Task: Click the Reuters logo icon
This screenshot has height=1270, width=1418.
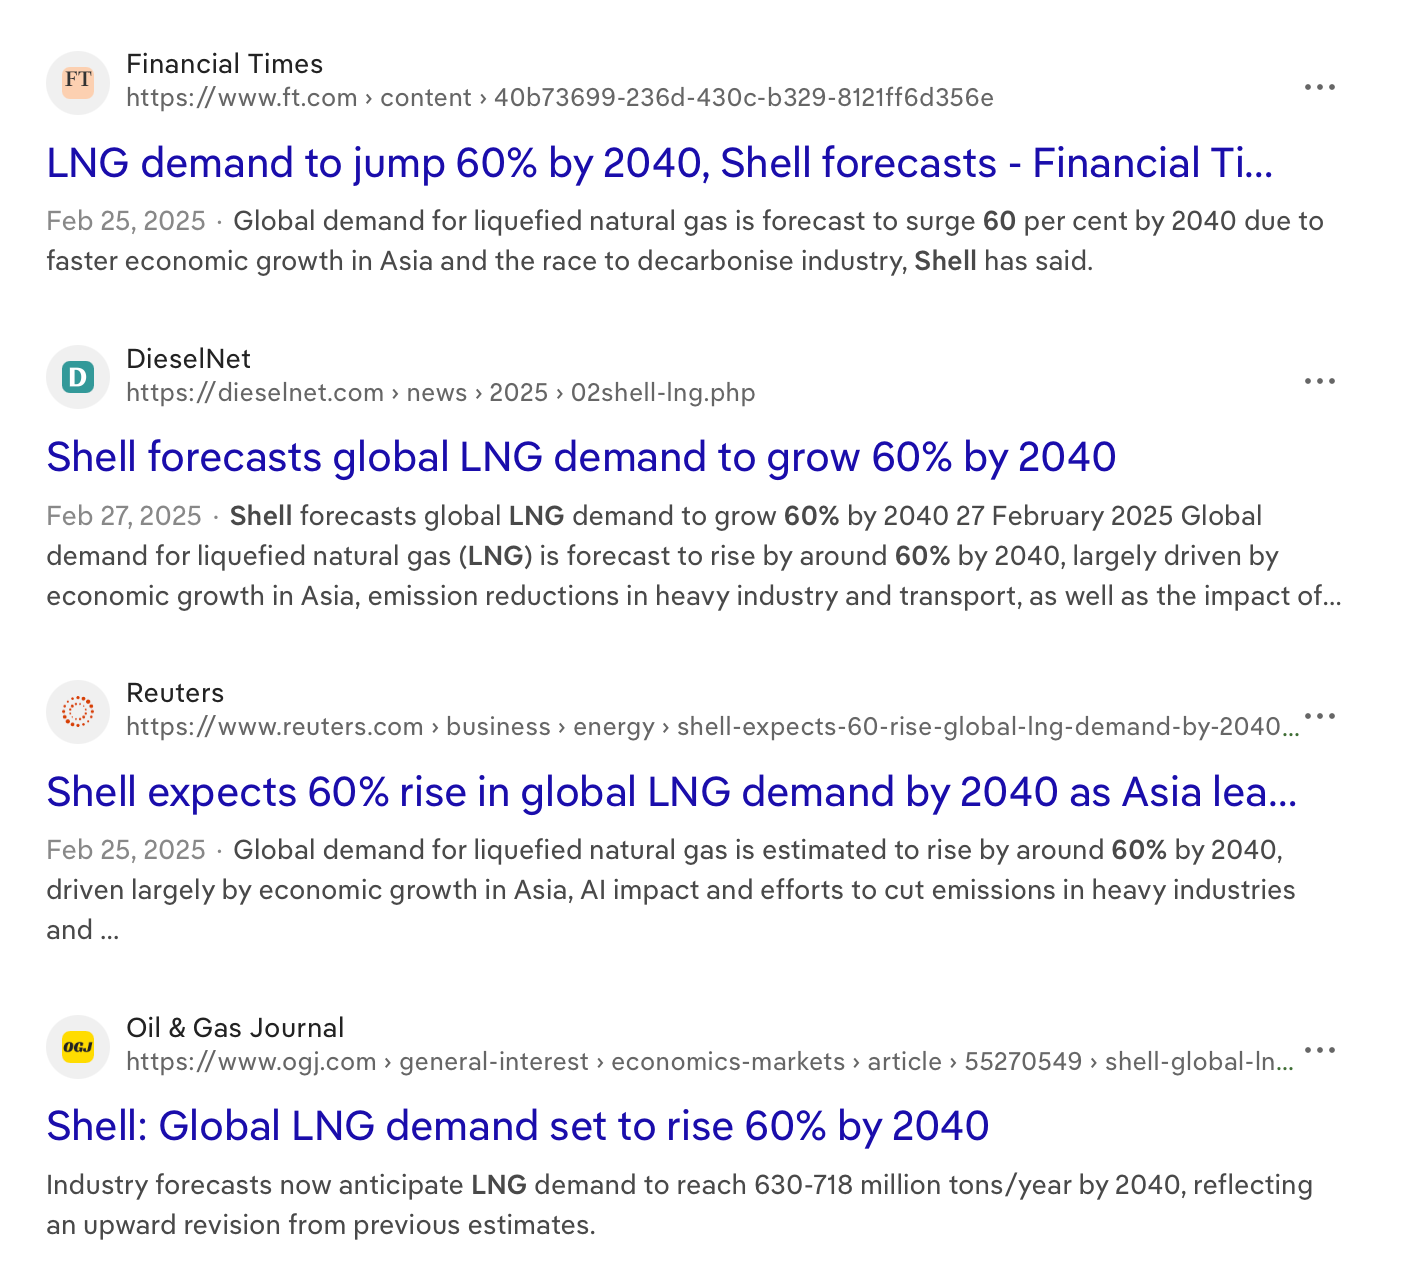Action: point(78,711)
